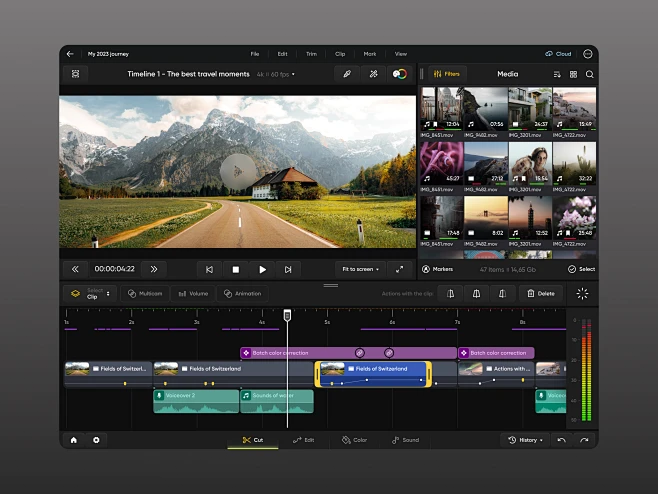Switch media panel to grid view
The height and width of the screenshot is (494, 658).
click(573, 74)
